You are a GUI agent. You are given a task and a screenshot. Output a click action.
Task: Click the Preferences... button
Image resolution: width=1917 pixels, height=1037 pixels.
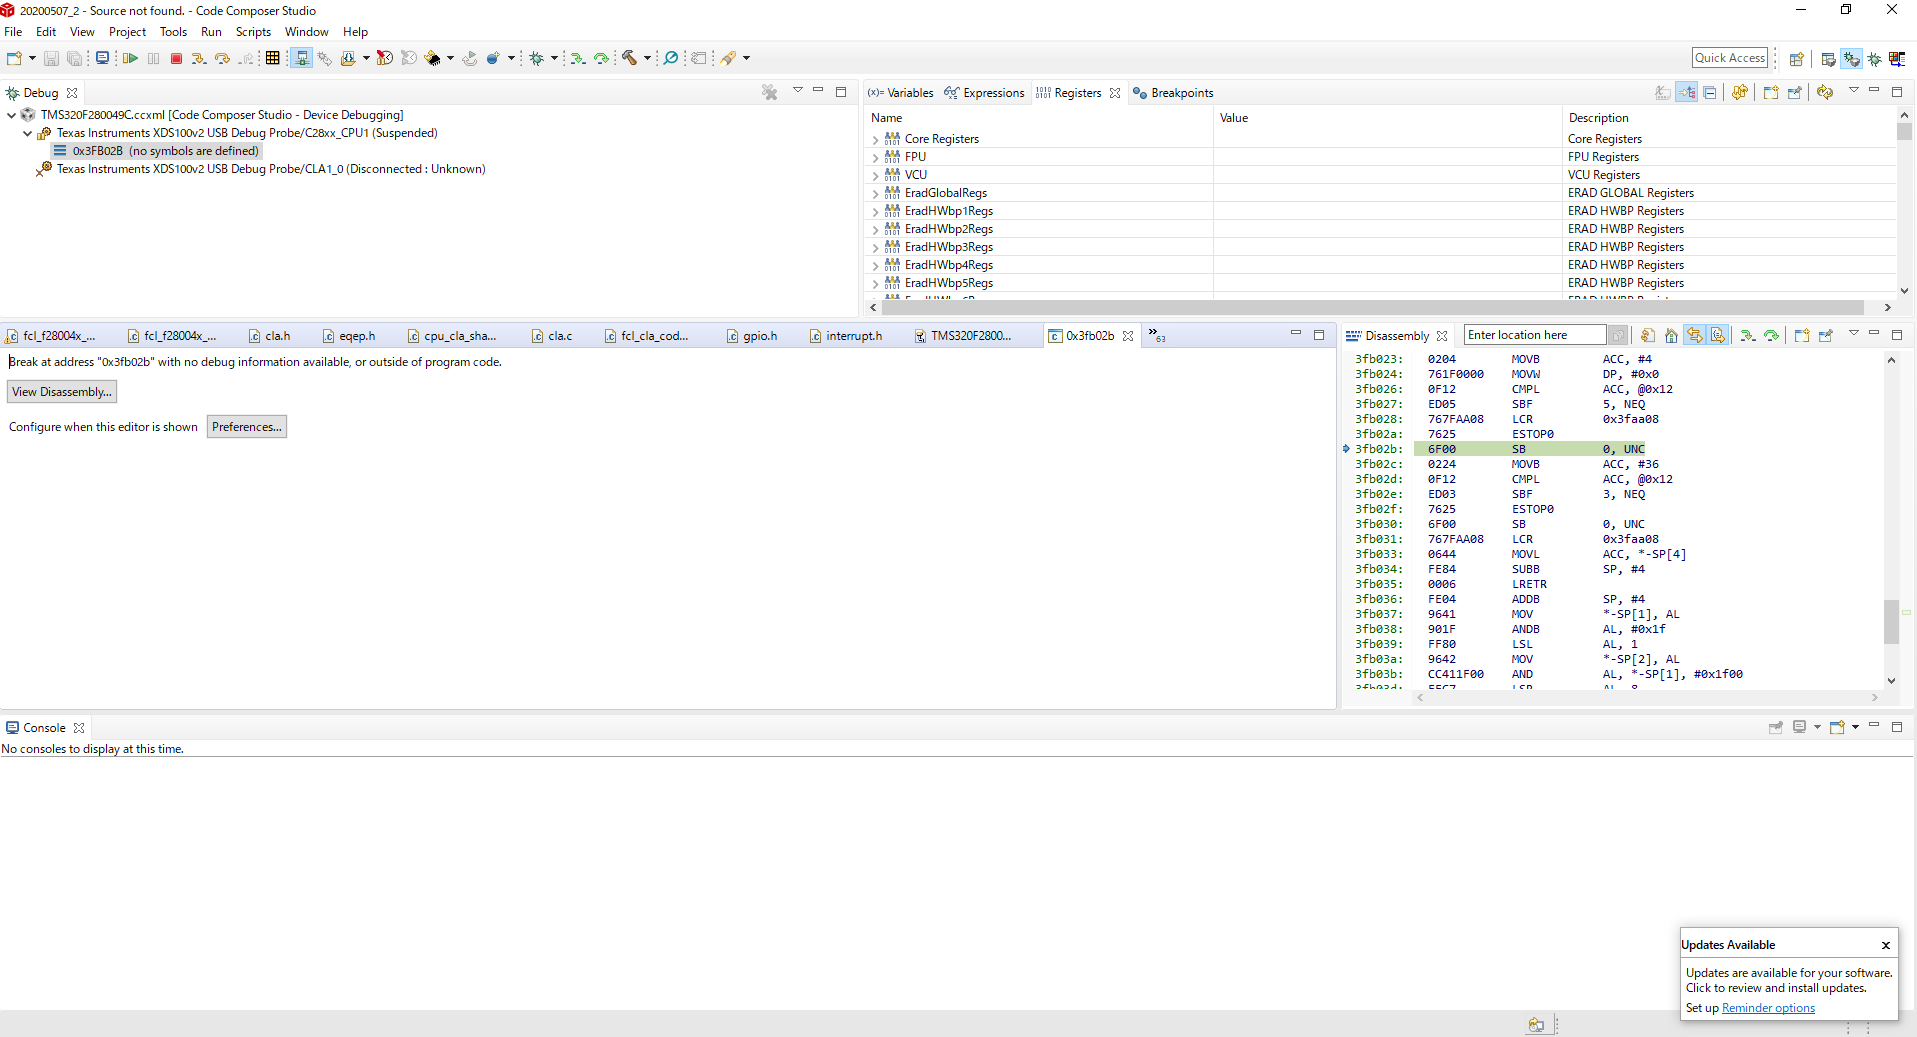[x=247, y=427]
